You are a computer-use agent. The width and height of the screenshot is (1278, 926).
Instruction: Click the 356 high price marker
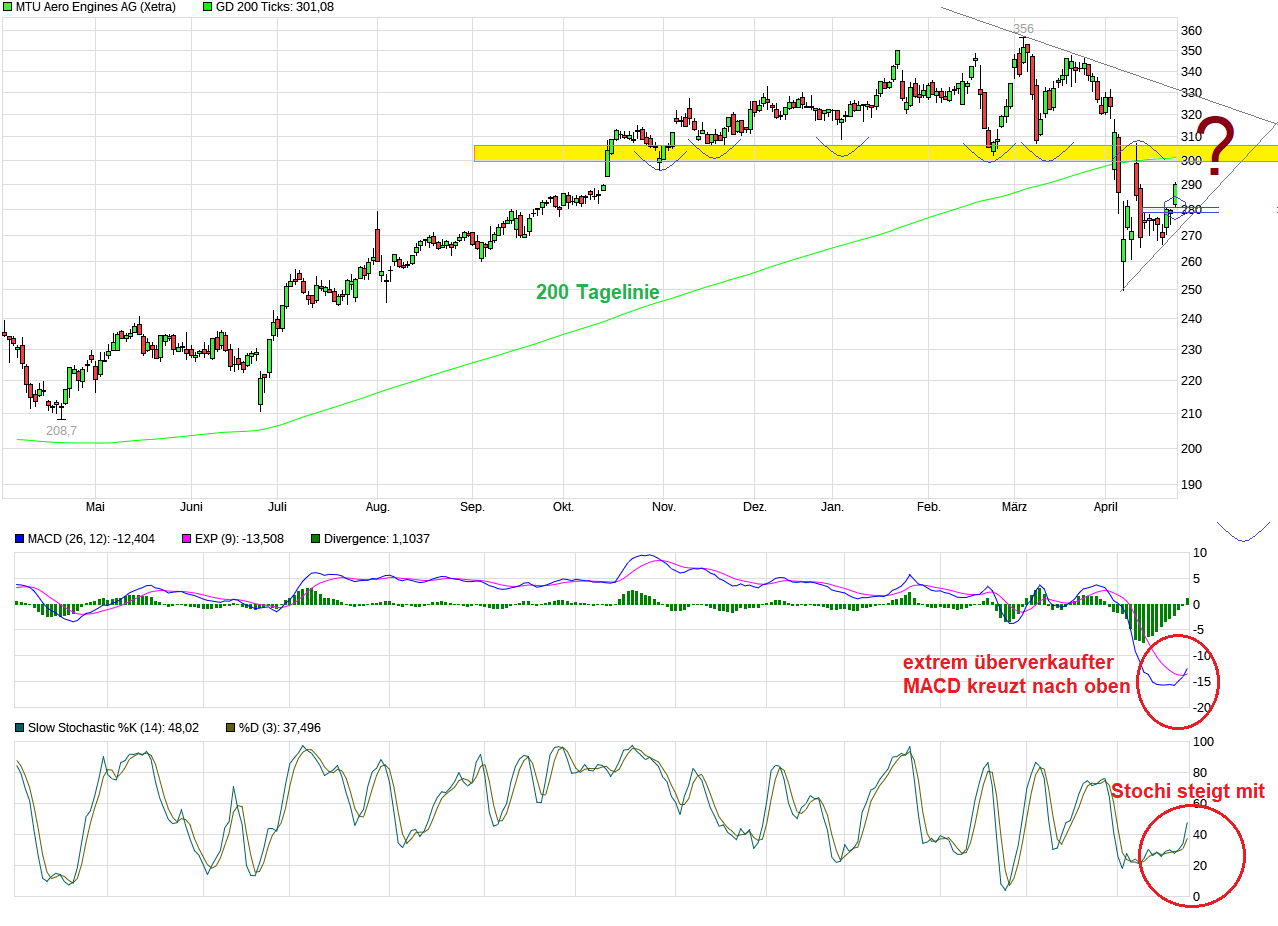pyautogui.click(x=1023, y=29)
